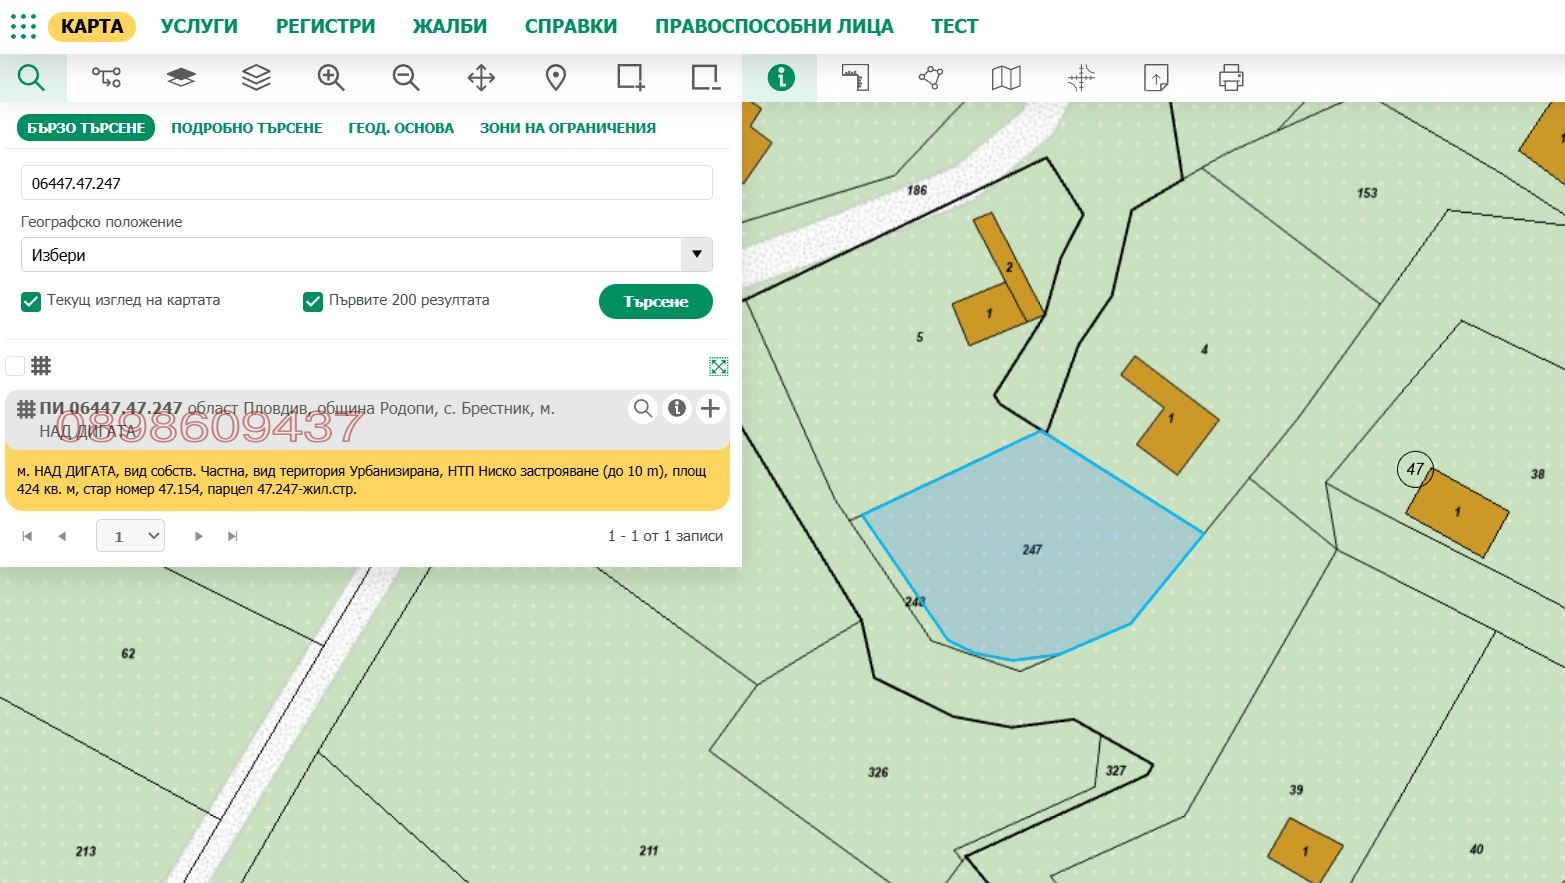1565x883 pixels.
Task: Click the zoom out magnifier tool
Action: [x=406, y=78]
